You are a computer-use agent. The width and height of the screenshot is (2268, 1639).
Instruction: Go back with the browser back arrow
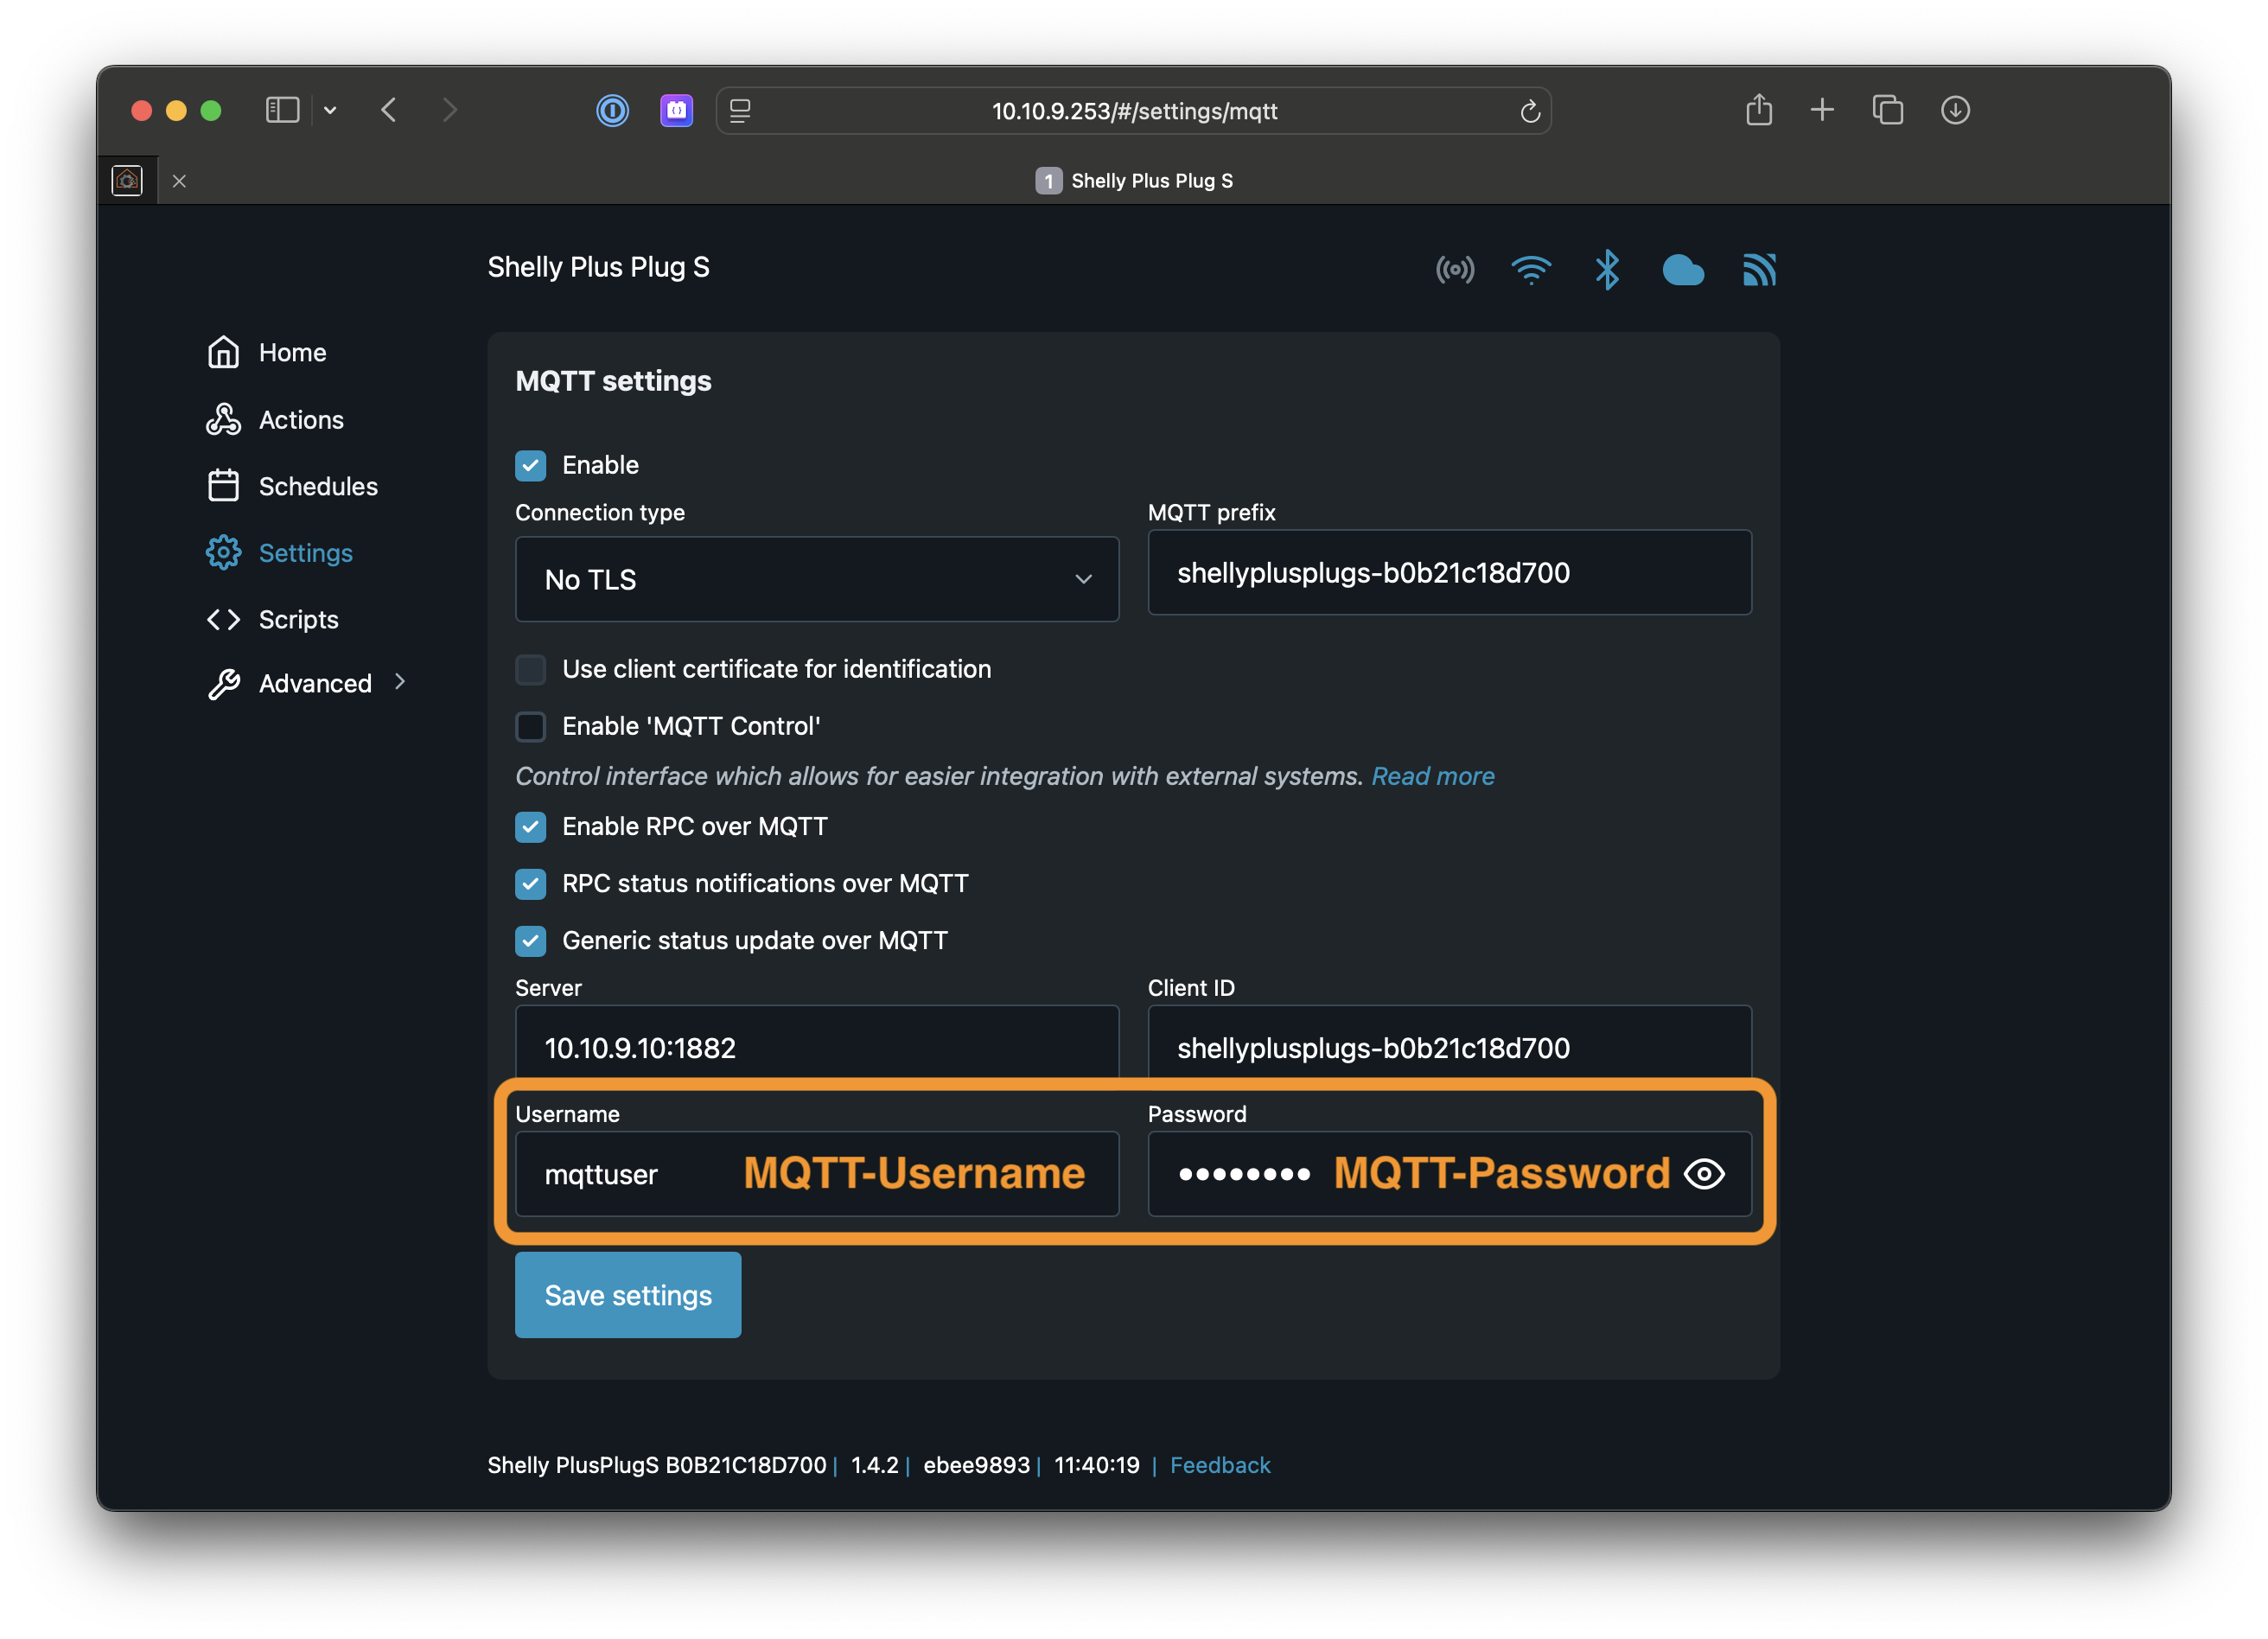(x=389, y=110)
